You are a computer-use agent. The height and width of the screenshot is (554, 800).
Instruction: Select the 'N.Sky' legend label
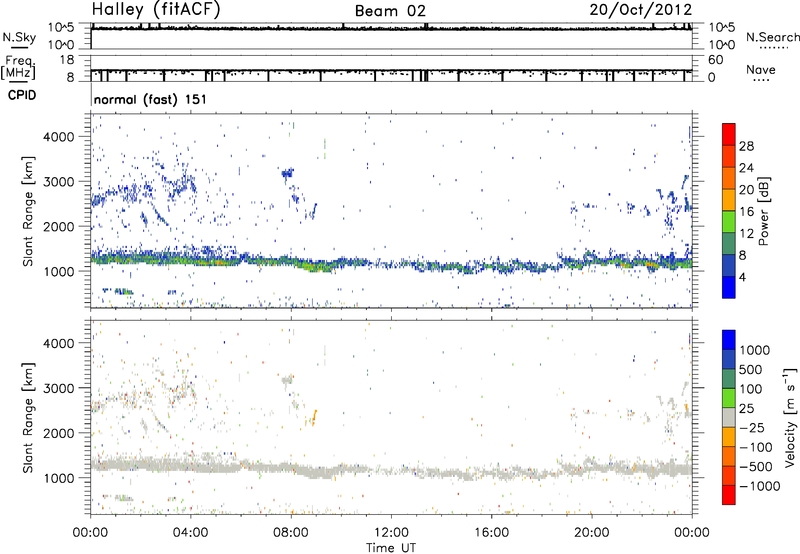coord(19,38)
